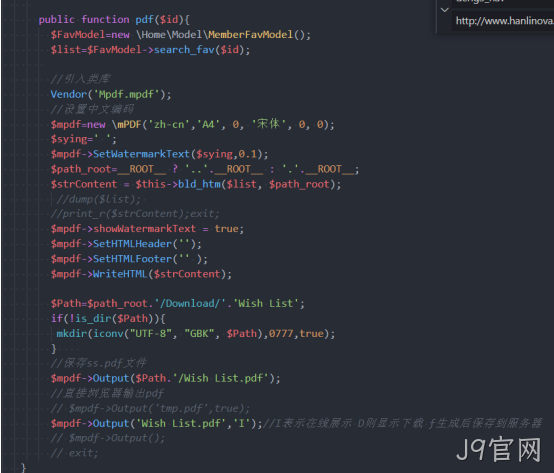Click the commented // exit; line
Image resolution: width=554 pixels, height=473 pixels.
coord(75,453)
